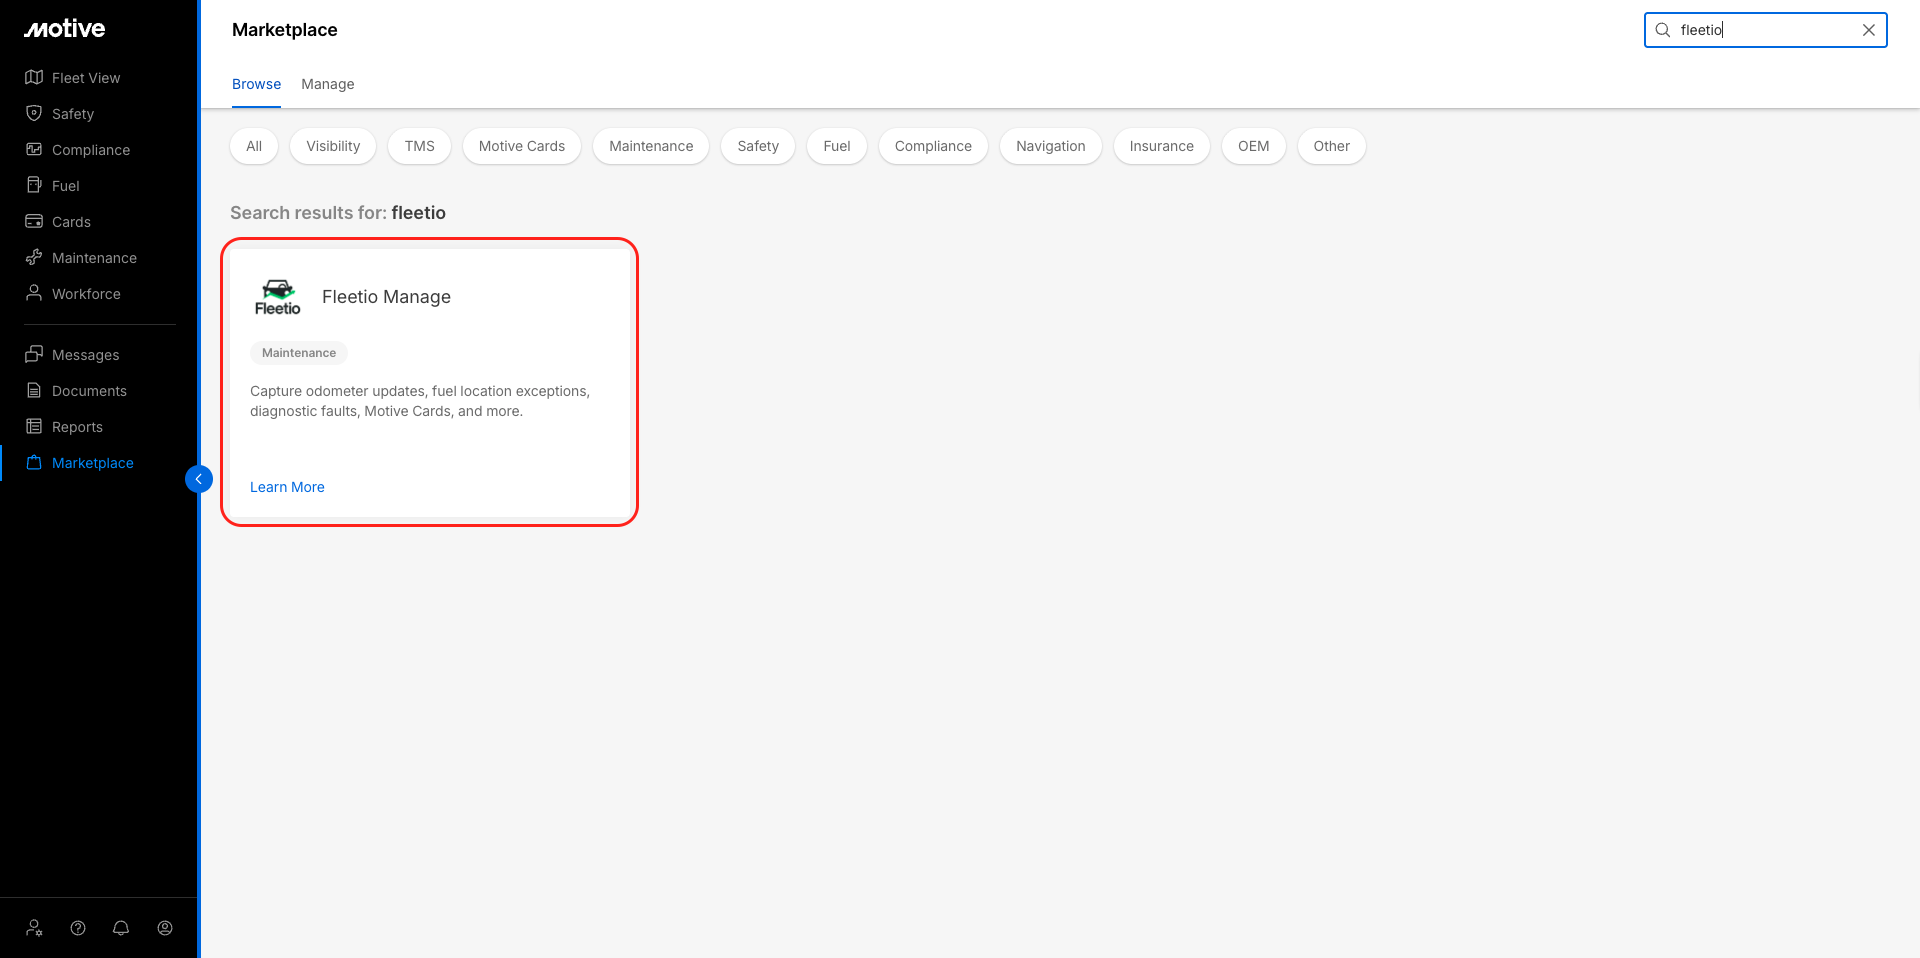The height and width of the screenshot is (958, 1920).
Task: Open Safety in sidebar
Action: coord(73,114)
